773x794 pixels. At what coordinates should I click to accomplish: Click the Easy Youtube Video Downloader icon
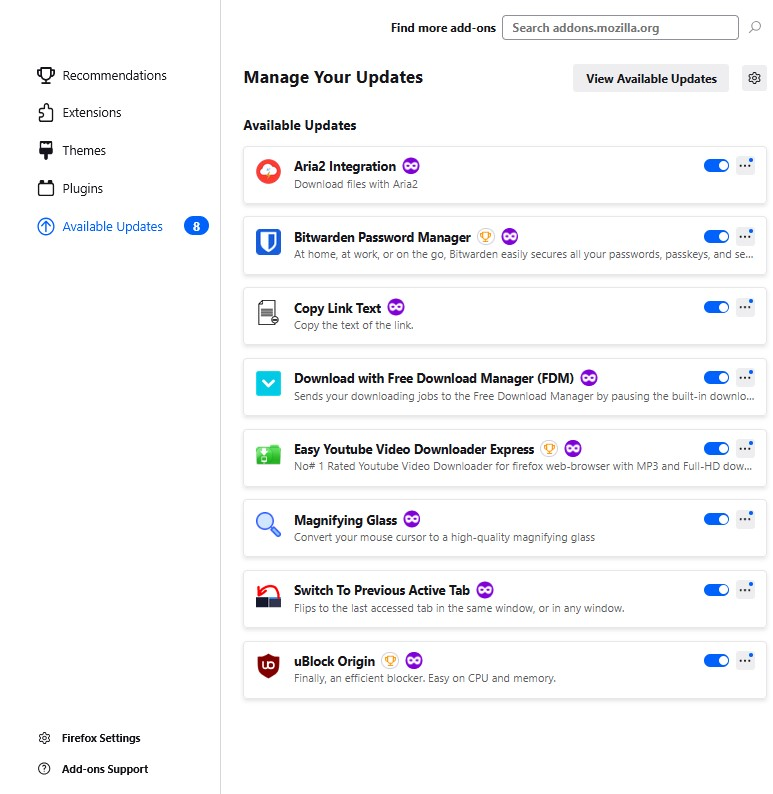(x=268, y=454)
